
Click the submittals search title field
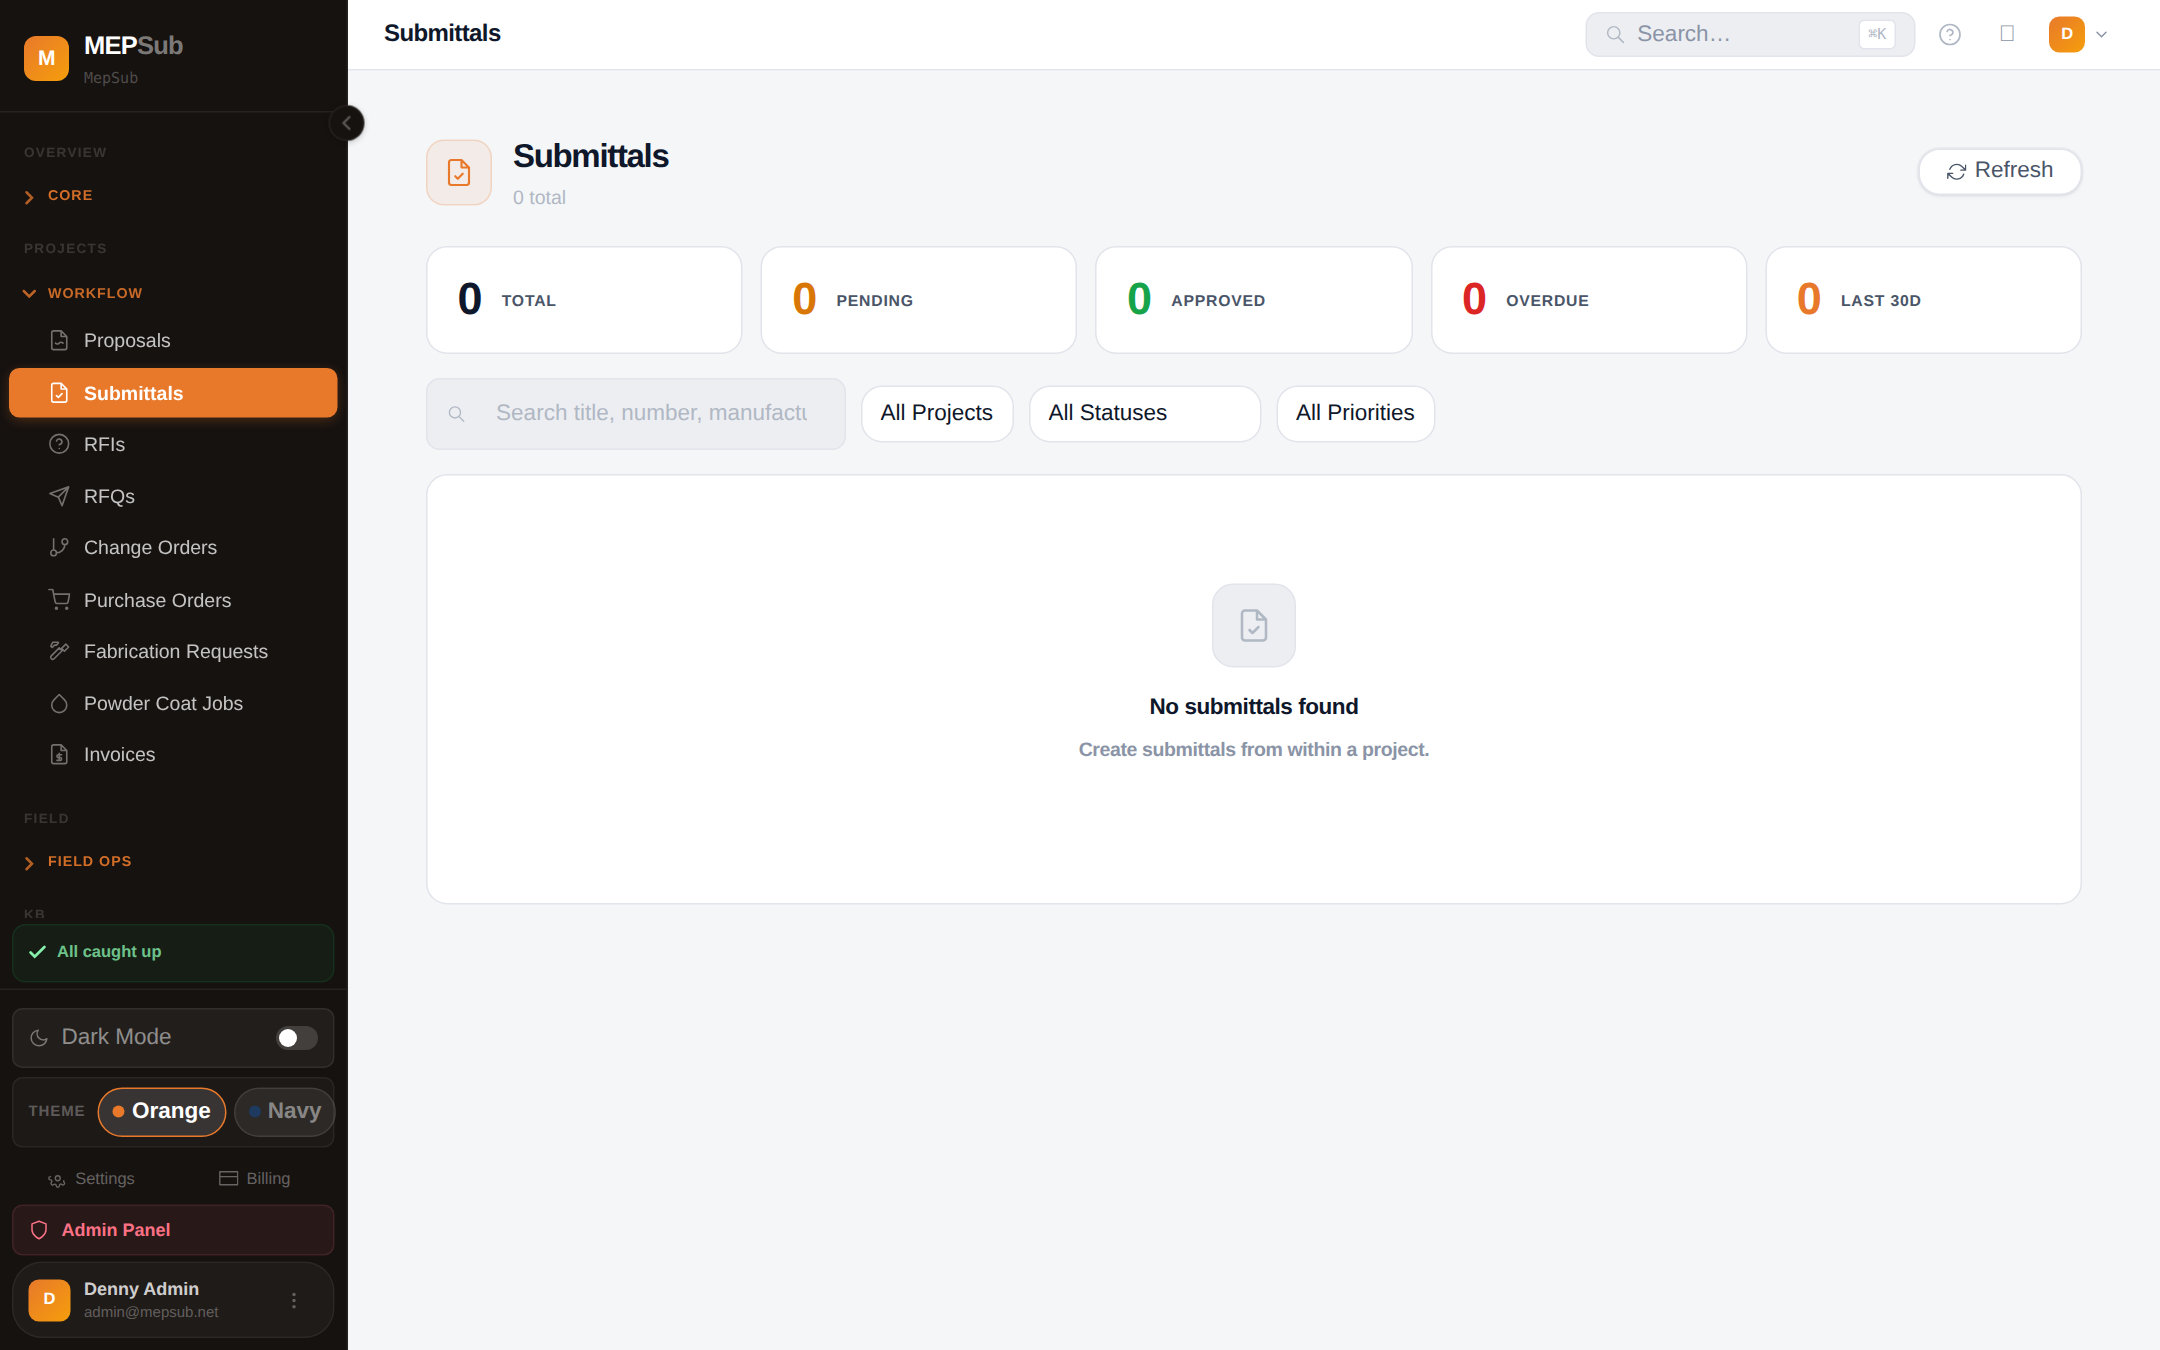pos(650,413)
